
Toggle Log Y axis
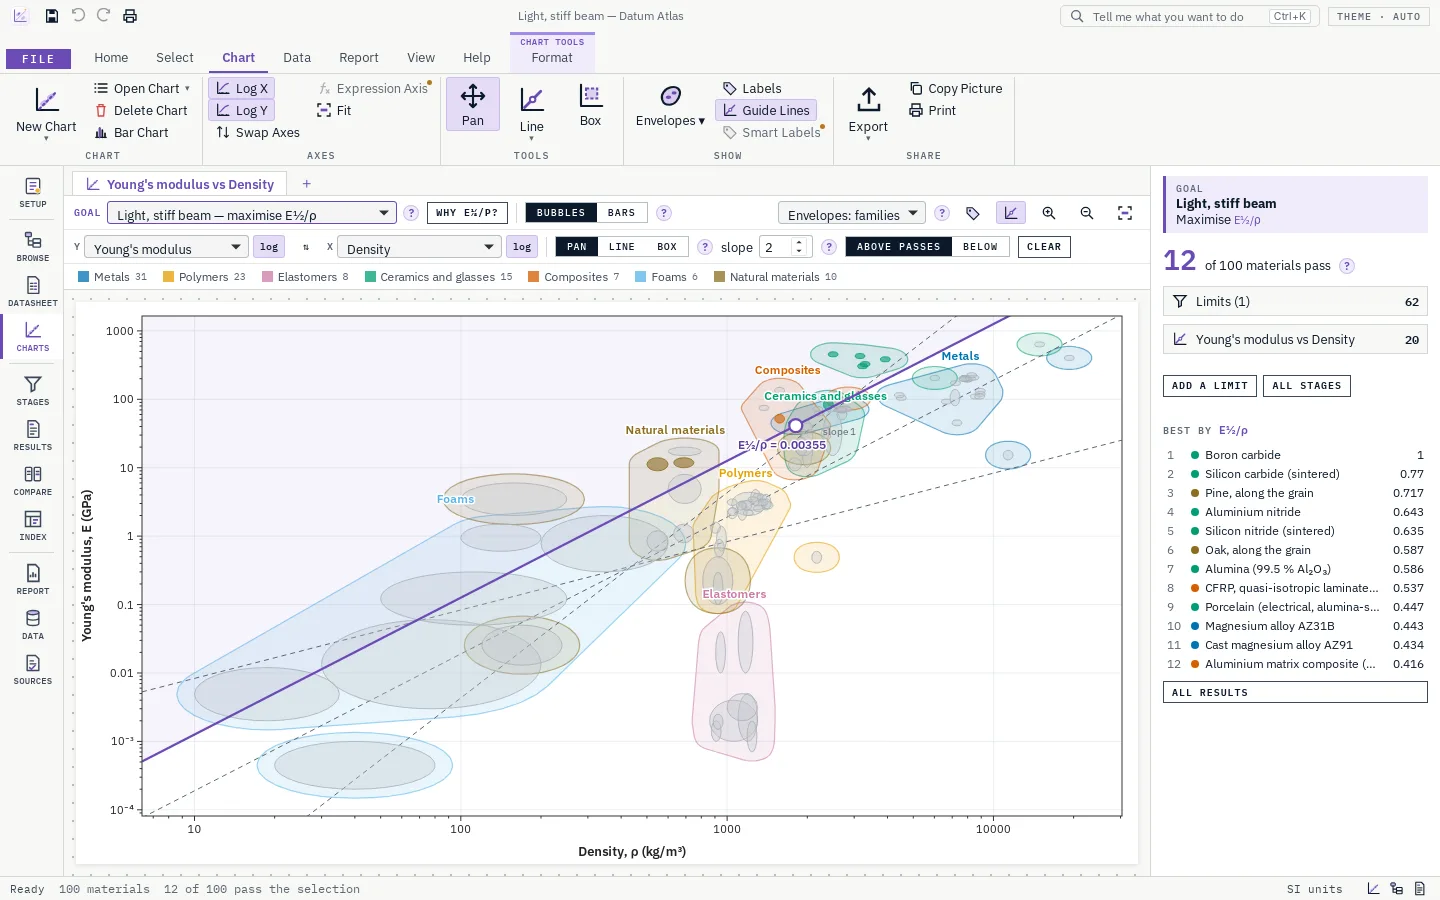tap(242, 110)
